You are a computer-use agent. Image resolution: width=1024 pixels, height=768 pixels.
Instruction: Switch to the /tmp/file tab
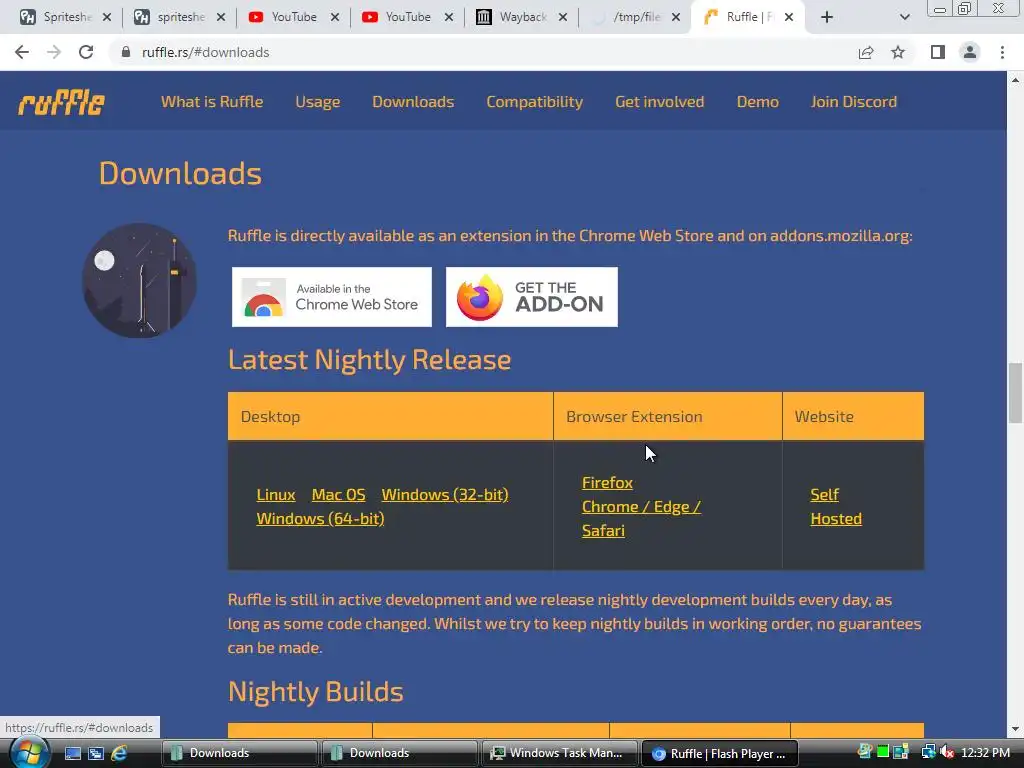(x=627, y=17)
